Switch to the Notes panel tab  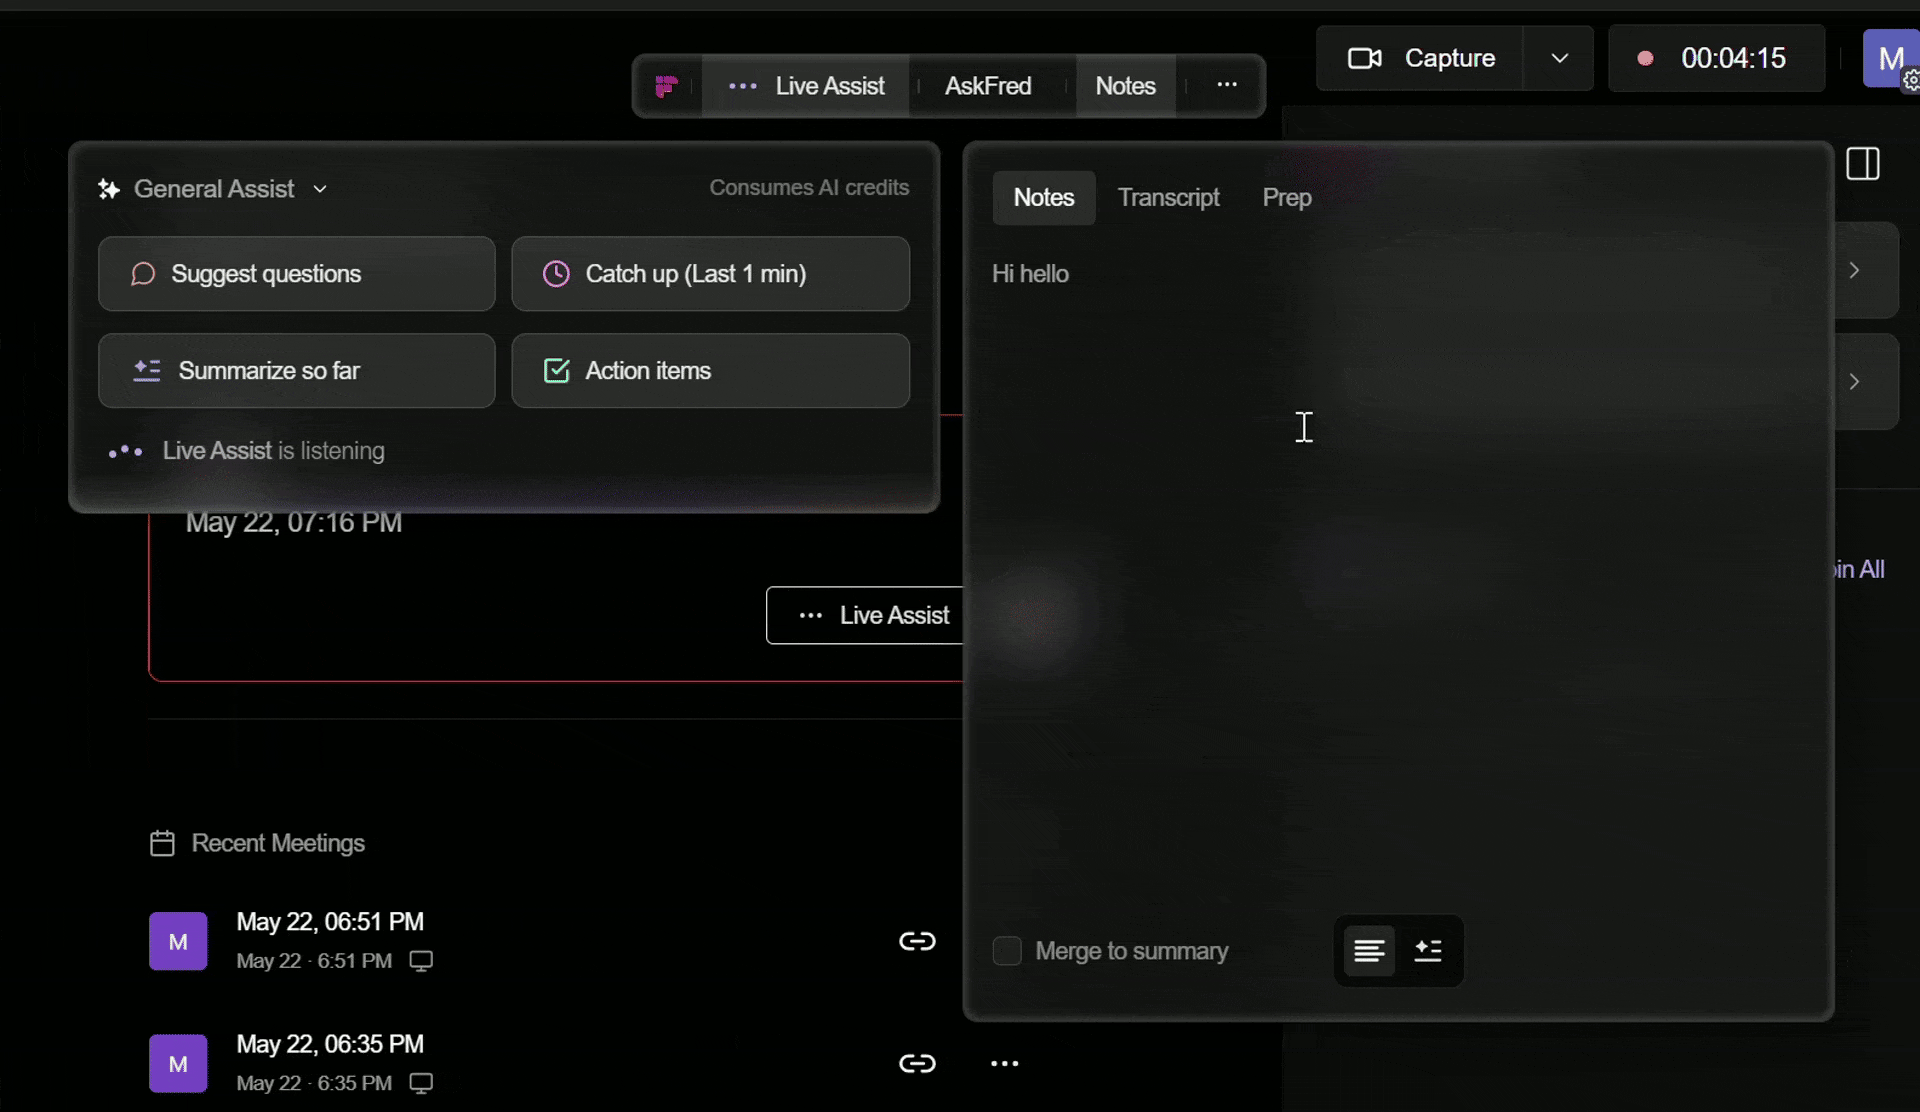coord(1043,198)
